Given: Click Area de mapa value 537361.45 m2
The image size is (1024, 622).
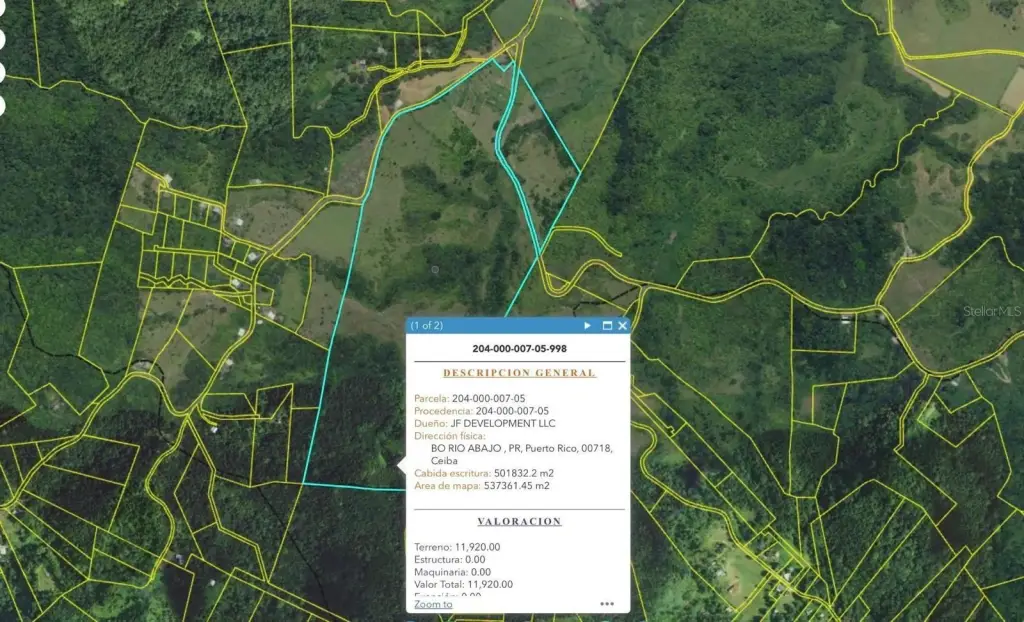Looking at the screenshot, I should (x=516, y=486).
